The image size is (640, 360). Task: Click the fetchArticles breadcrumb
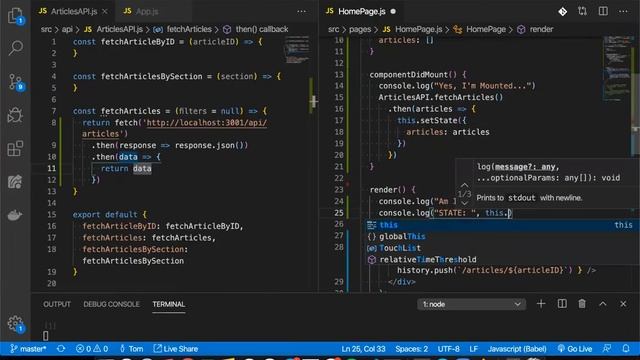(x=189, y=29)
